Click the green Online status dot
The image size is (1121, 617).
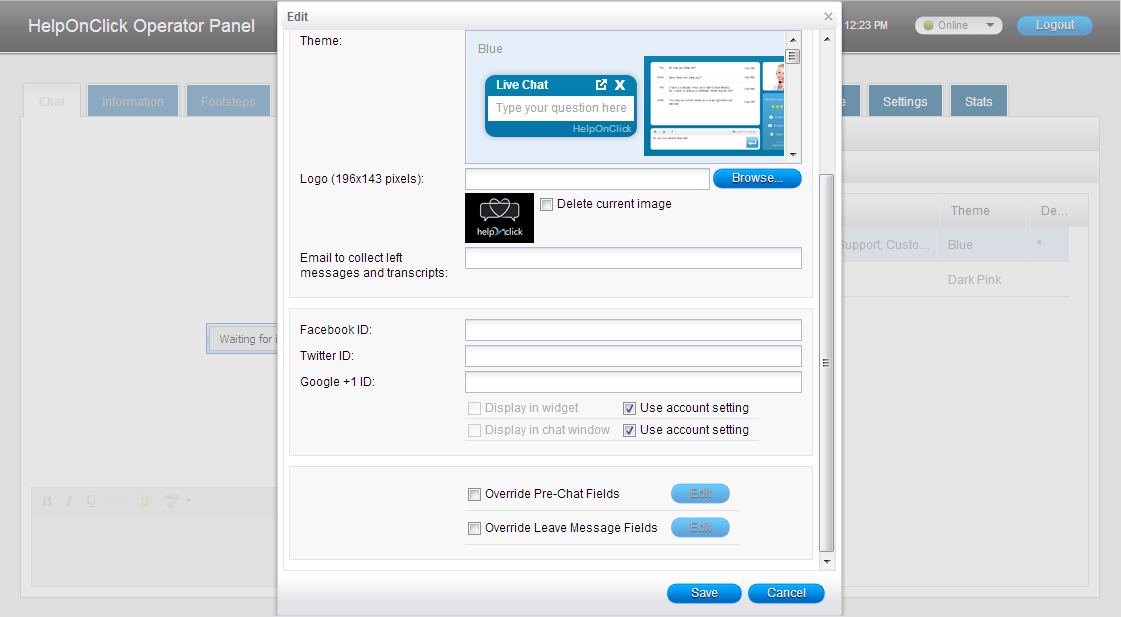click(x=928, y=25)
